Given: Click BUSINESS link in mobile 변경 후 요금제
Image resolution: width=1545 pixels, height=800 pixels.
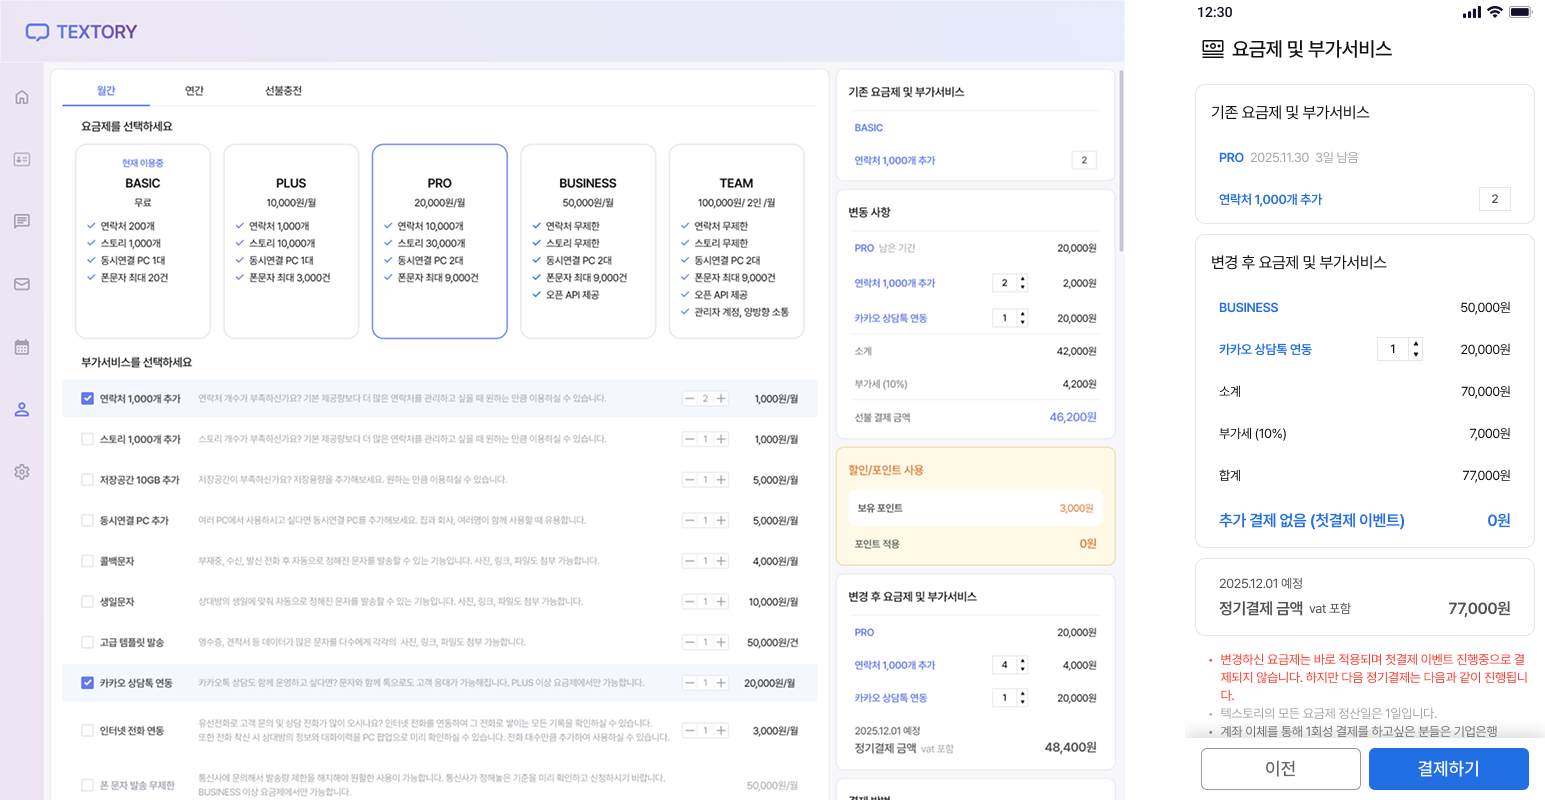Looking at the screenshot, I should pos(1248,308).
